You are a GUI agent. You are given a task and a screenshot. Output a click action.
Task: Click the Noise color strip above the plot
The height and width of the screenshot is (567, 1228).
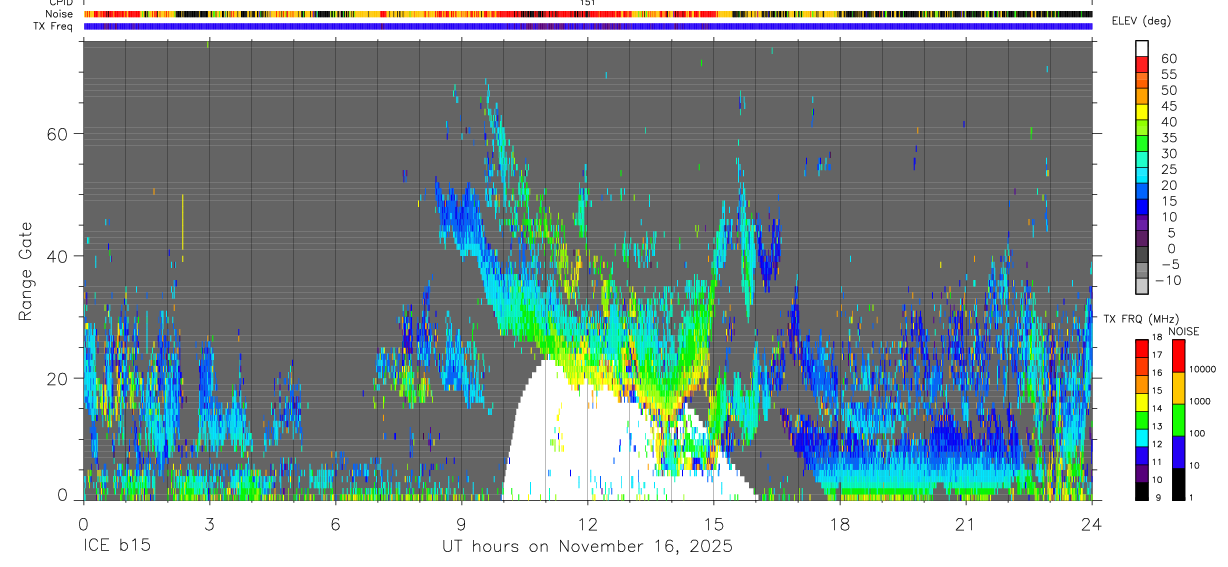pos(588,14)
